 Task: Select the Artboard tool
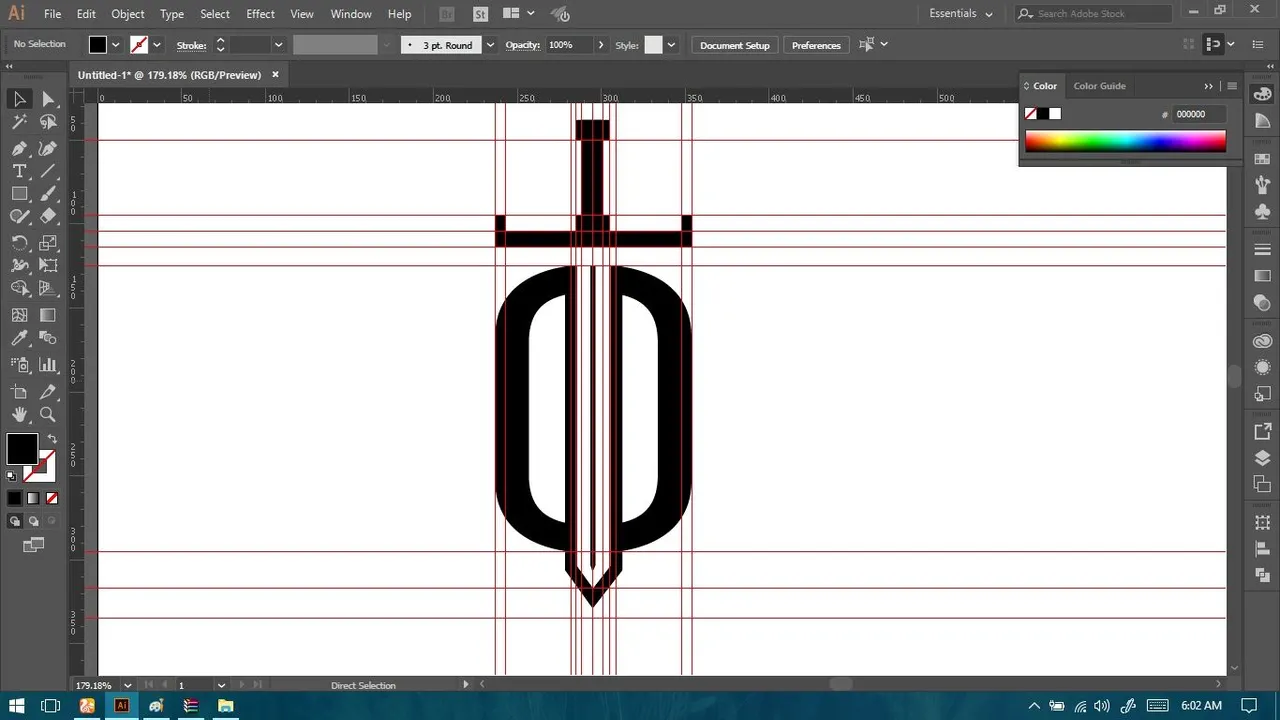point(19,391)
